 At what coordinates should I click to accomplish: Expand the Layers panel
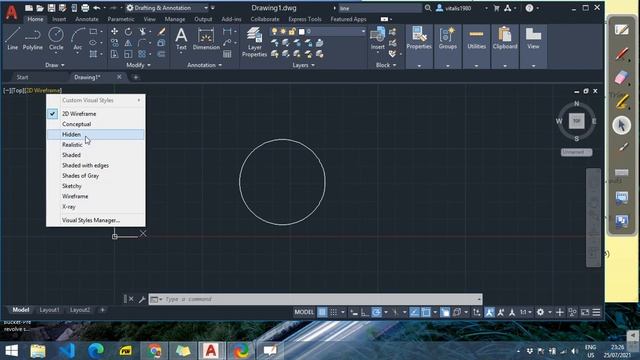[x=304, y=65]
